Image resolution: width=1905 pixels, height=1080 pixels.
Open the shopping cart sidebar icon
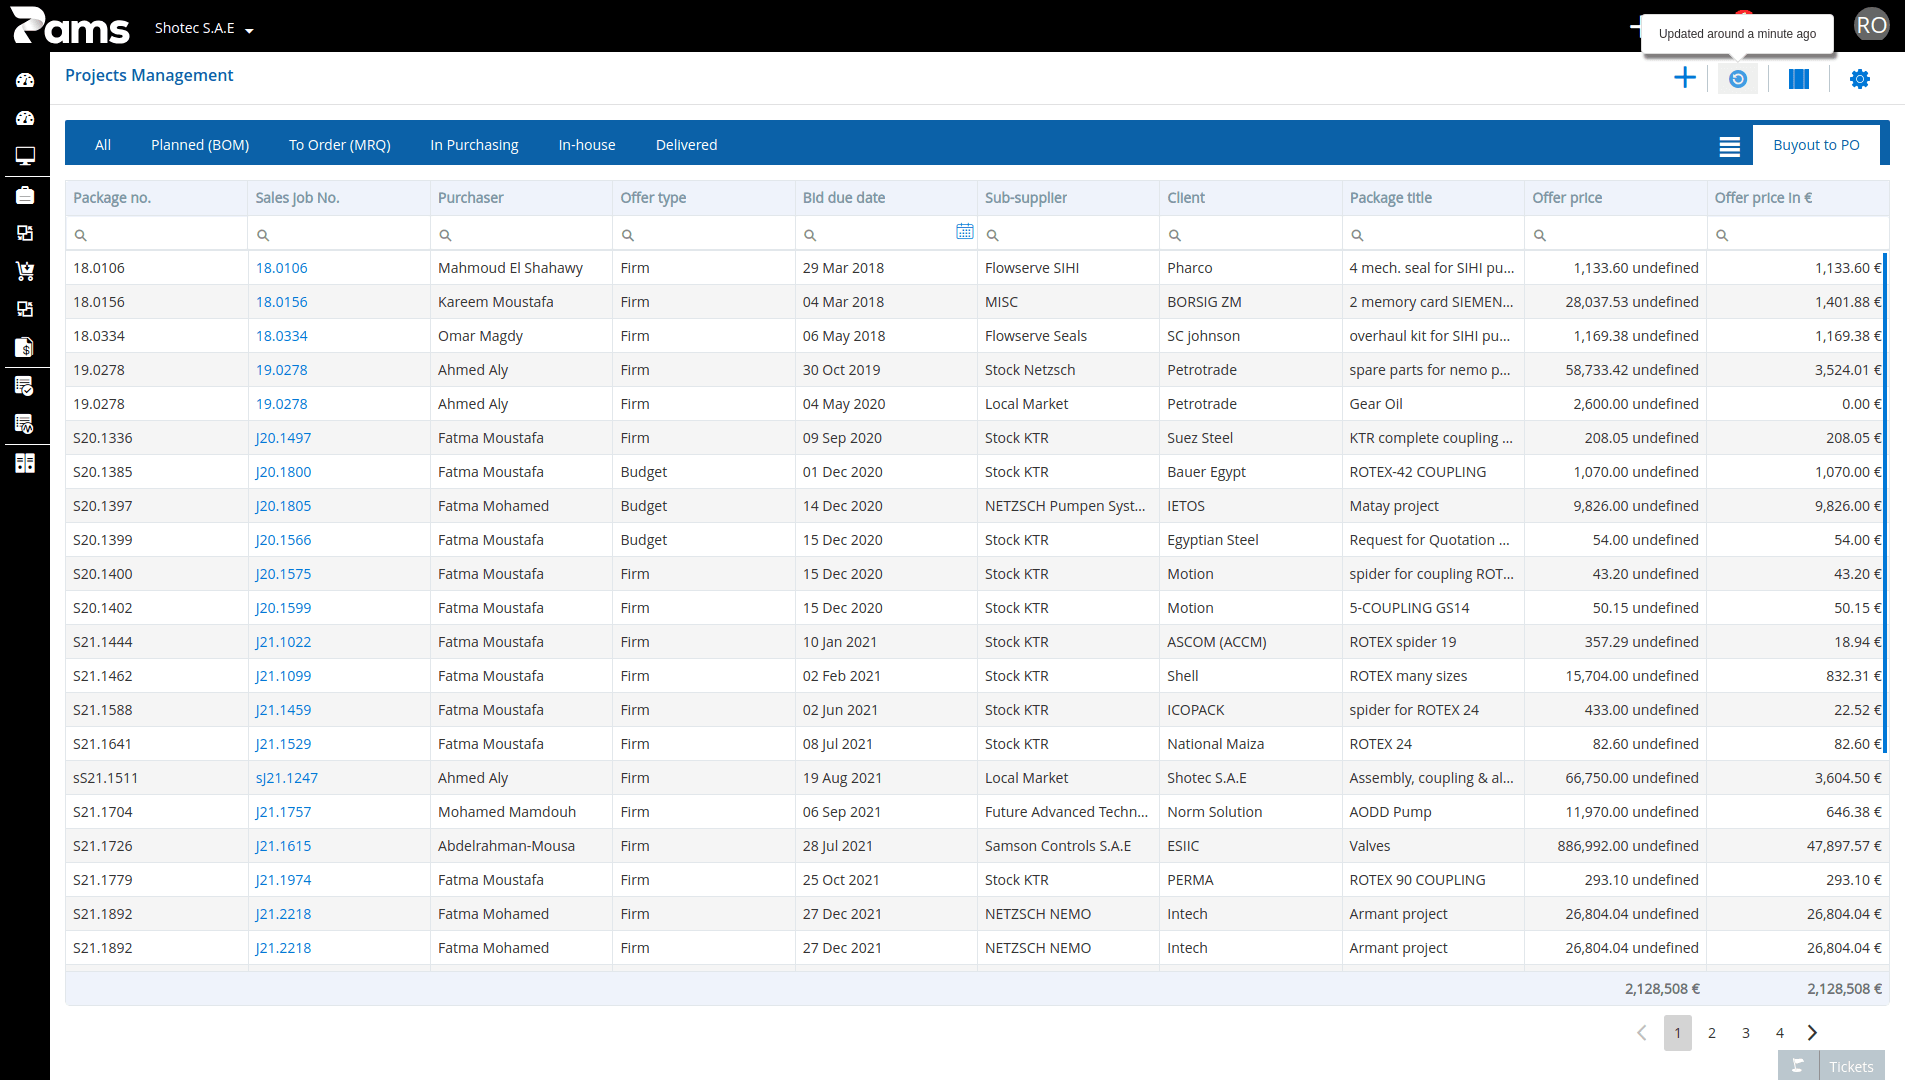(x=25, y=271)
